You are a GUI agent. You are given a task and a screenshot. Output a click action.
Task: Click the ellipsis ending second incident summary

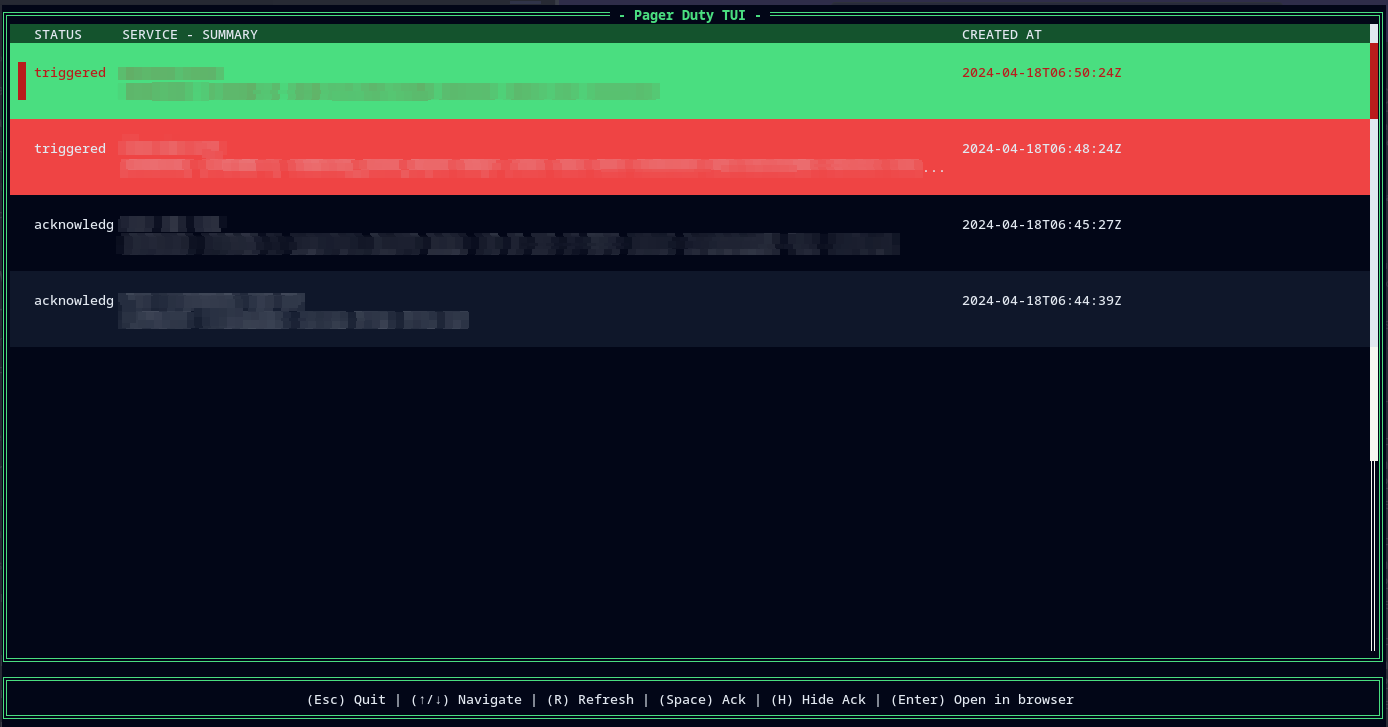934,169
